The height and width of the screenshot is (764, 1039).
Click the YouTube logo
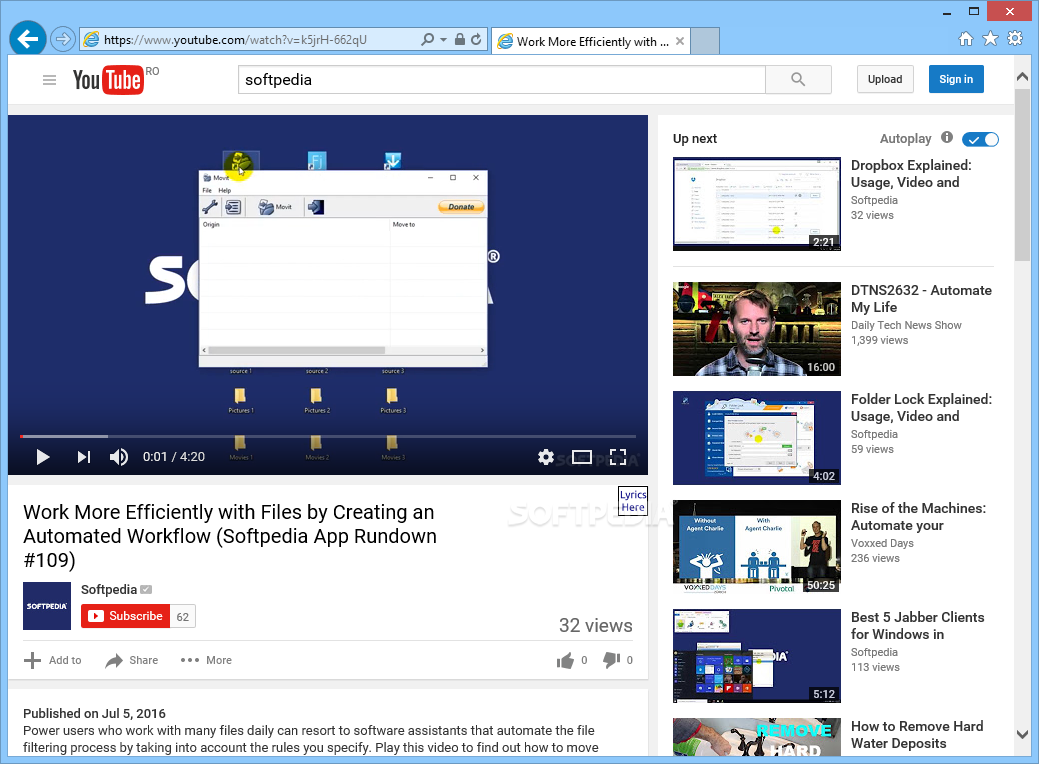(108, 80)
